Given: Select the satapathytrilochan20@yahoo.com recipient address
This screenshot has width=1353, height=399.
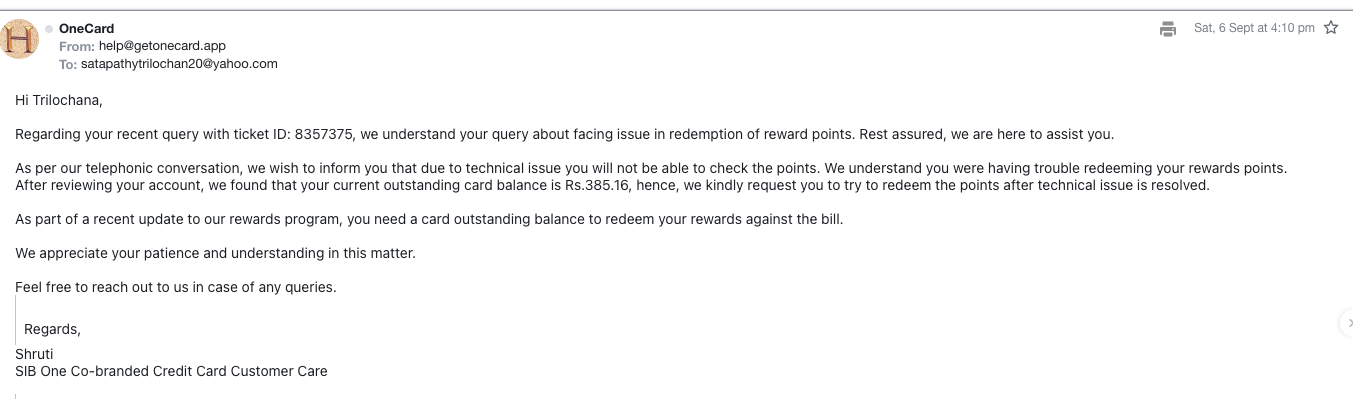Looking at the screenshot, I should click(179, 63).
